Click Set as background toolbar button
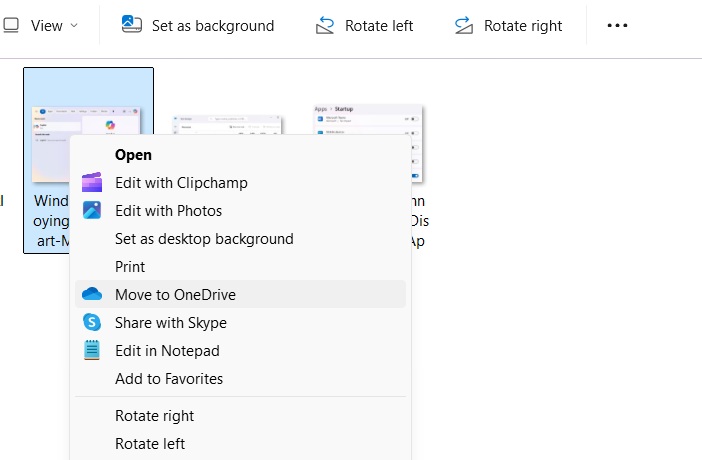The width and height of the screenshot is (702, 460). (197, 26)
